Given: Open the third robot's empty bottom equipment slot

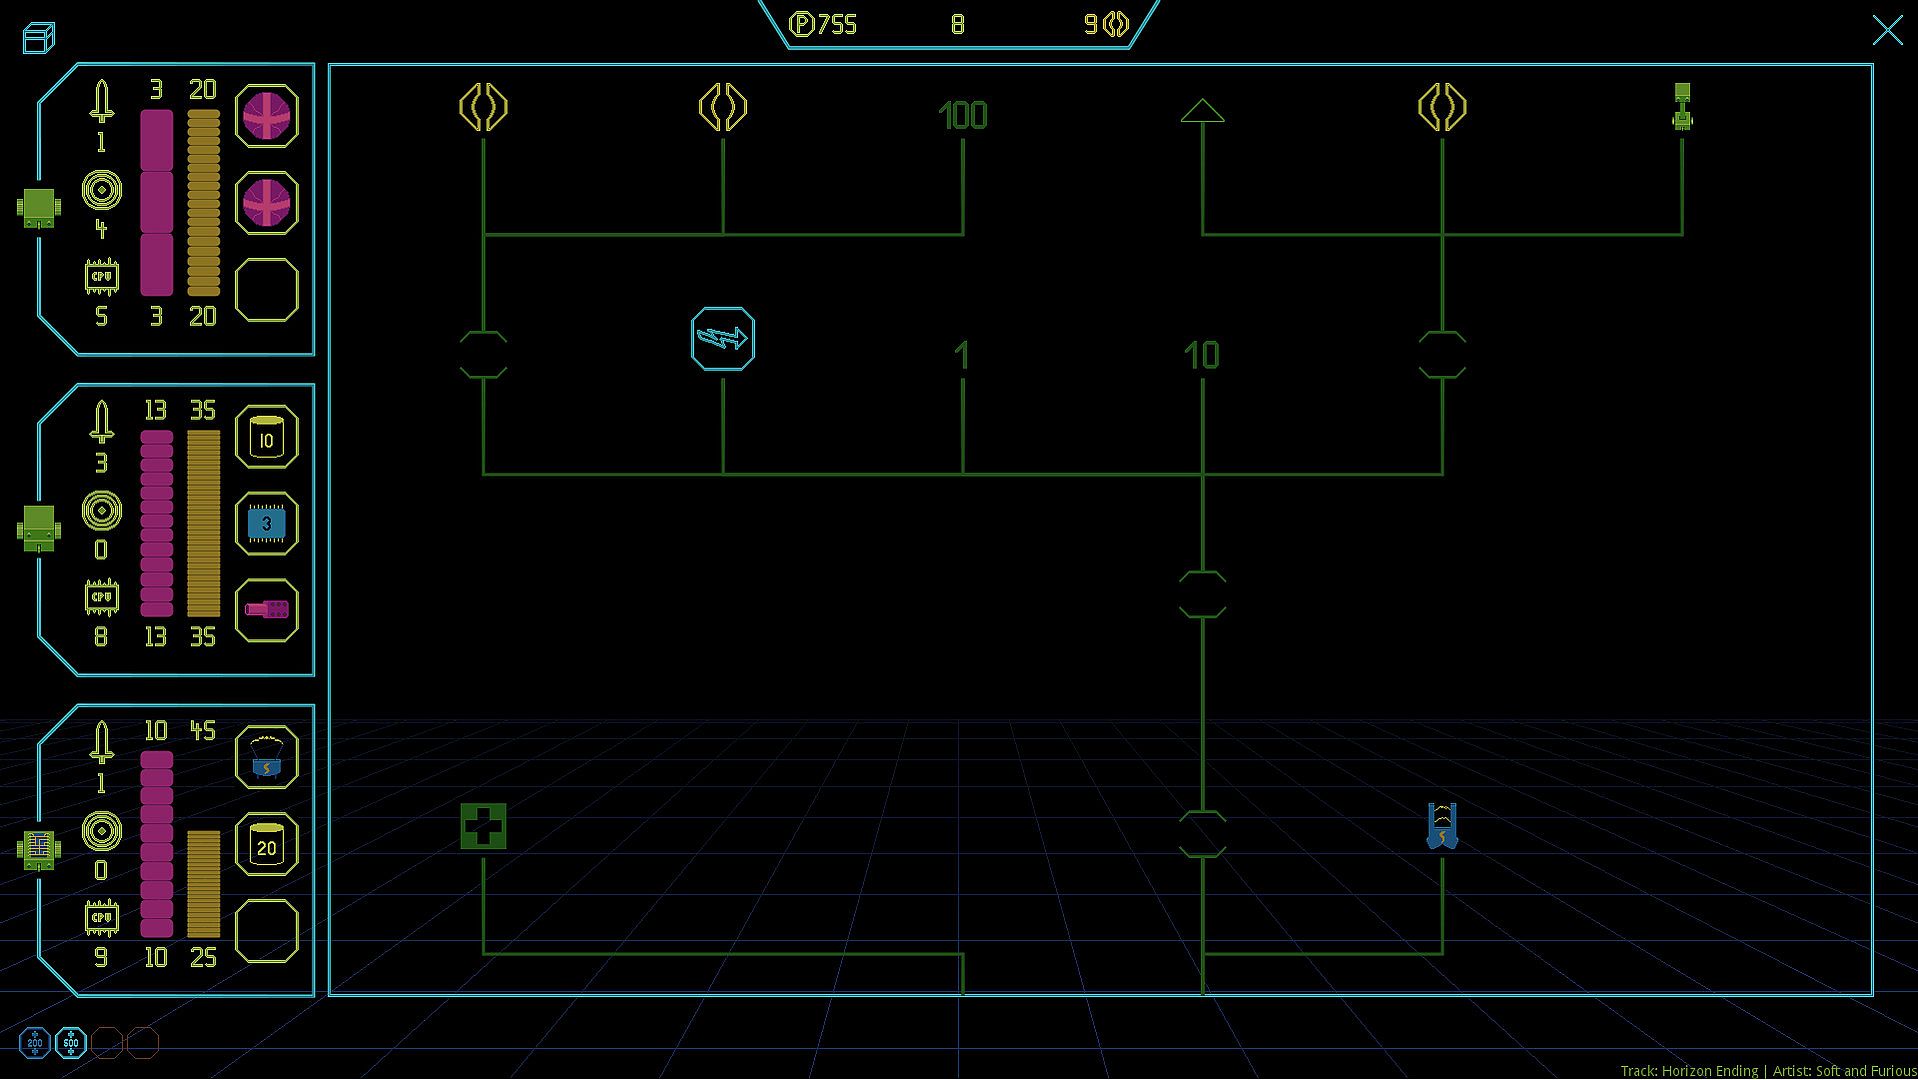Looking at the screenshot, I should [267, 931].
